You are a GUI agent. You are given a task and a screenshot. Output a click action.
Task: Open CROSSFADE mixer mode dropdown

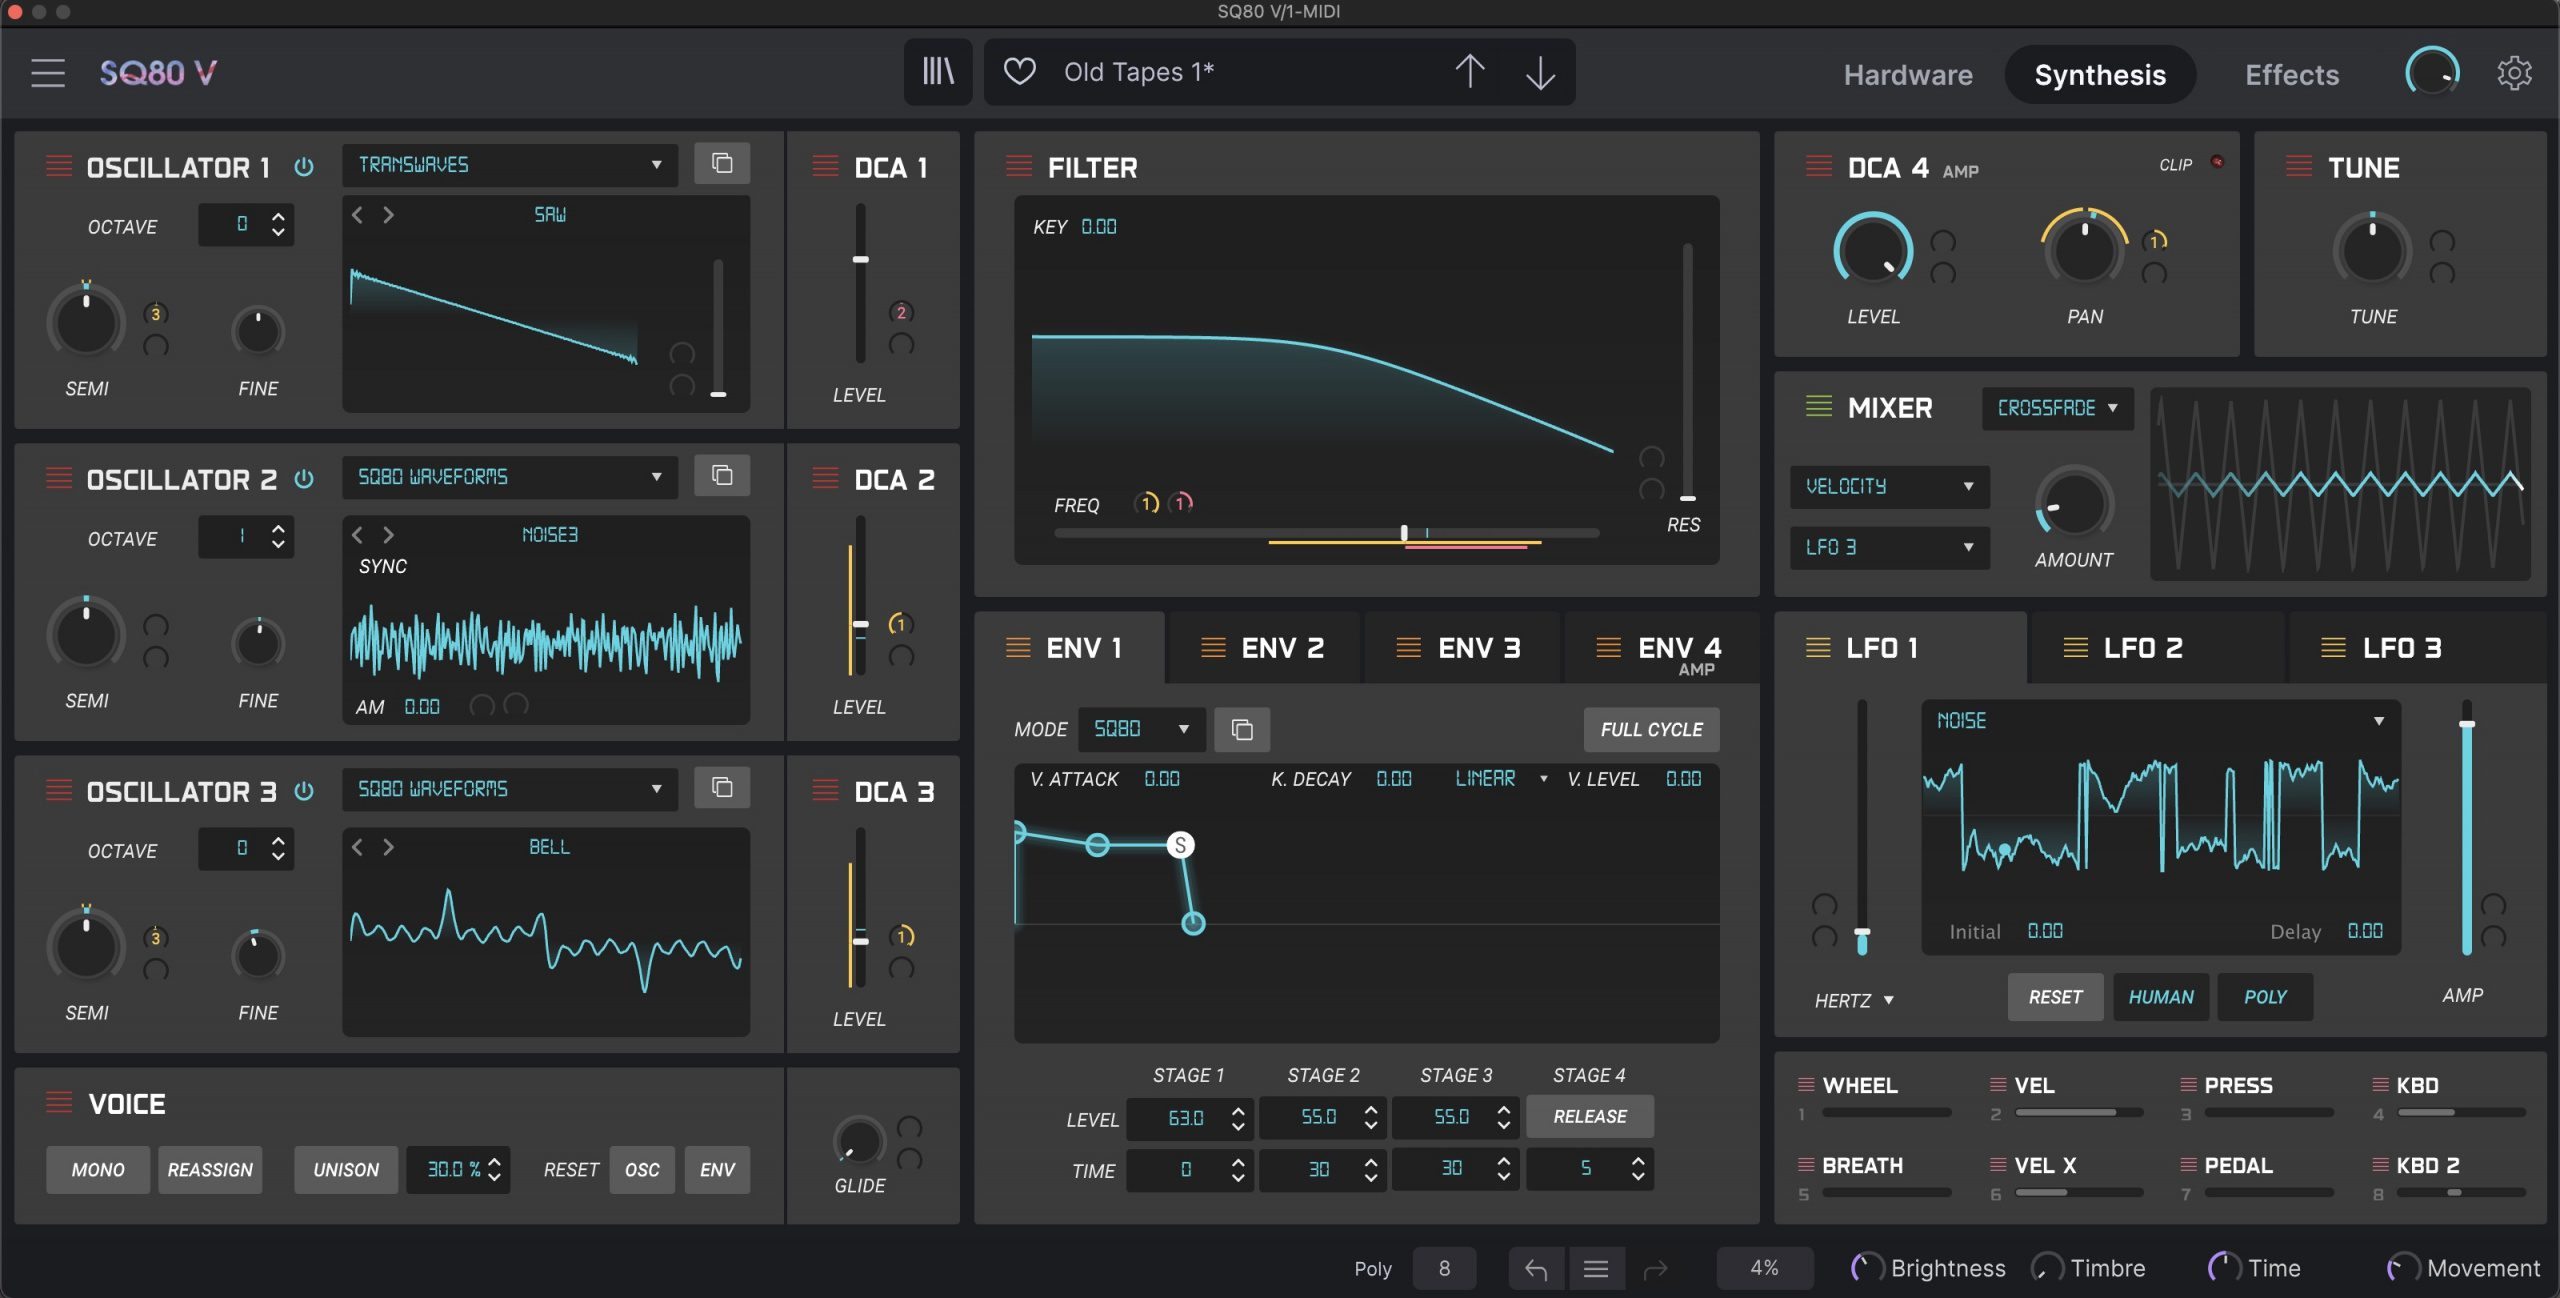(x=2058, y=408)
